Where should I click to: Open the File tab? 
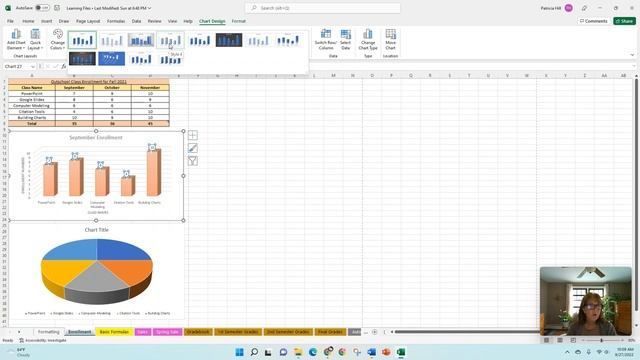10,21
